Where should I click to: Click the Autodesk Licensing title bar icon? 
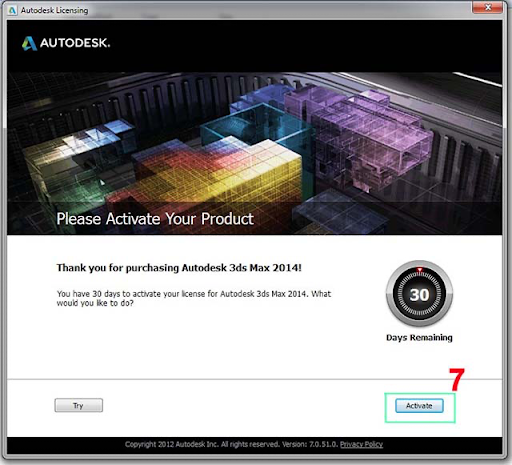pyautogui.click(x=12, y=10)
